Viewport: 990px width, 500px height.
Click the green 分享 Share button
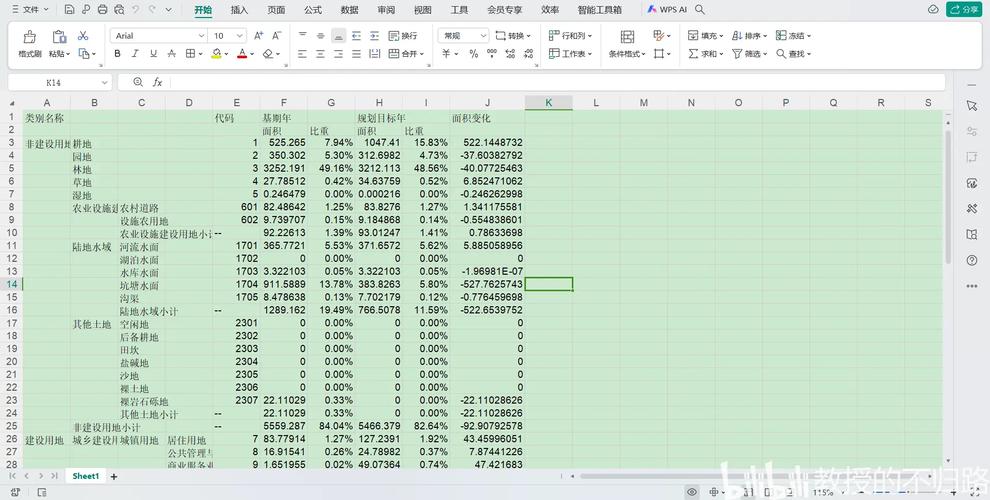(x=963, y=9)
